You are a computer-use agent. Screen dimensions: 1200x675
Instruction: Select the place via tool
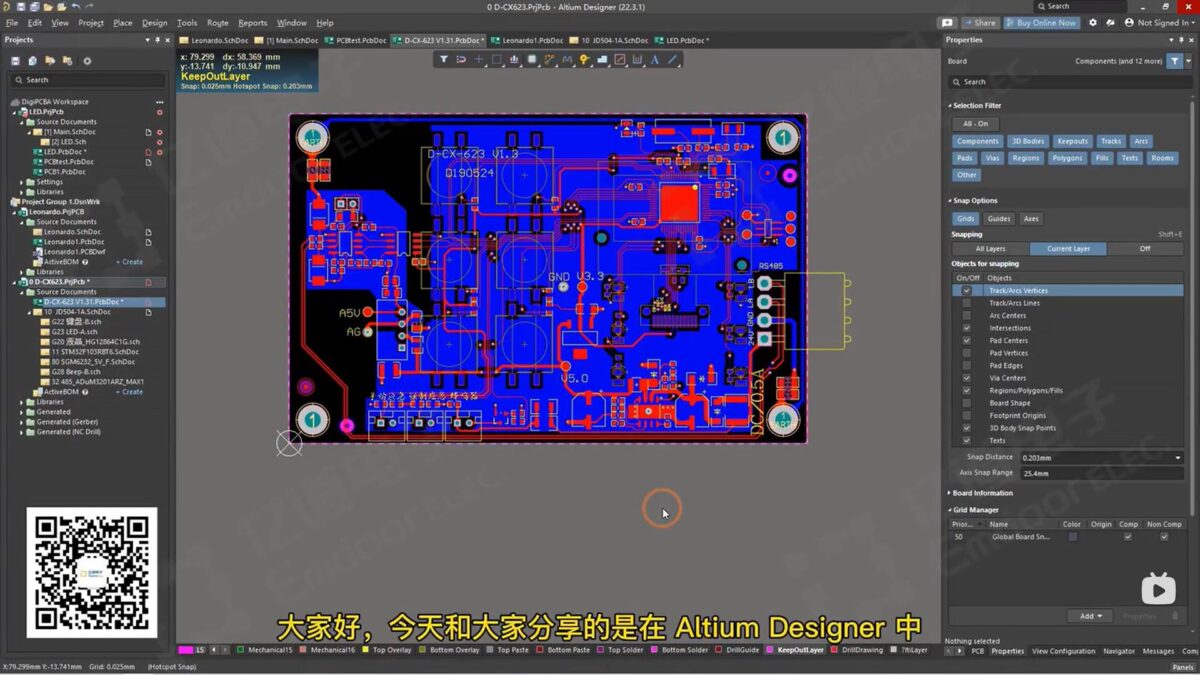pos(584,60)
